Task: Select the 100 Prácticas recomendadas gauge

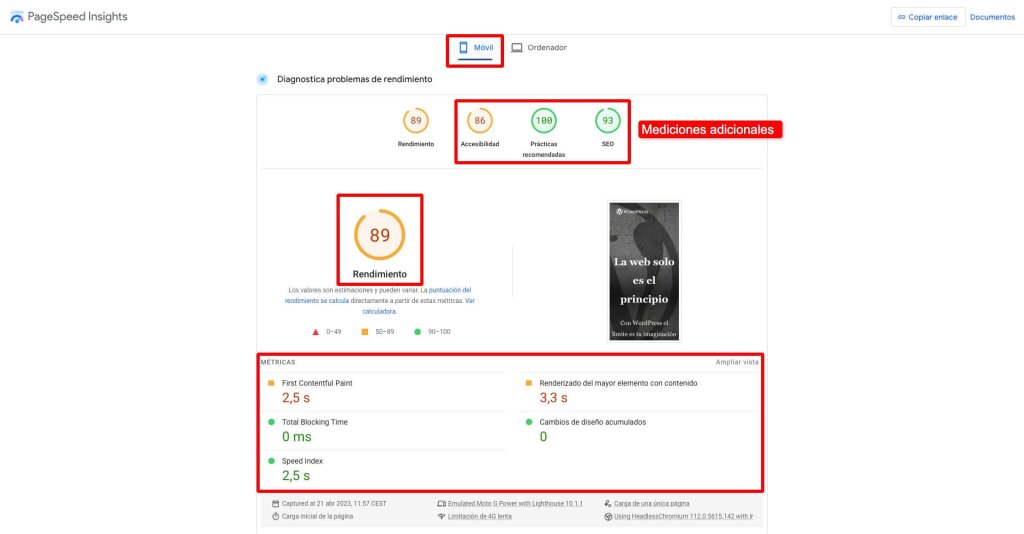Action: click(543, 121)
